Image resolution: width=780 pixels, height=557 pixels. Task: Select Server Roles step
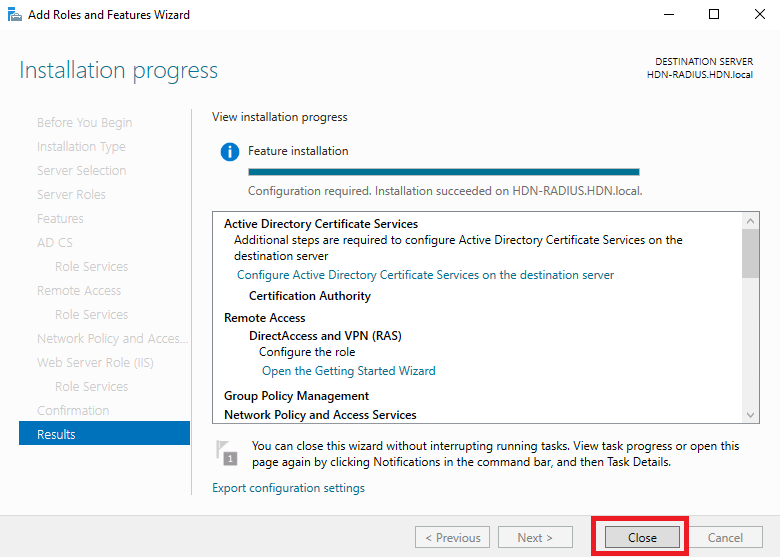point(71,194)
